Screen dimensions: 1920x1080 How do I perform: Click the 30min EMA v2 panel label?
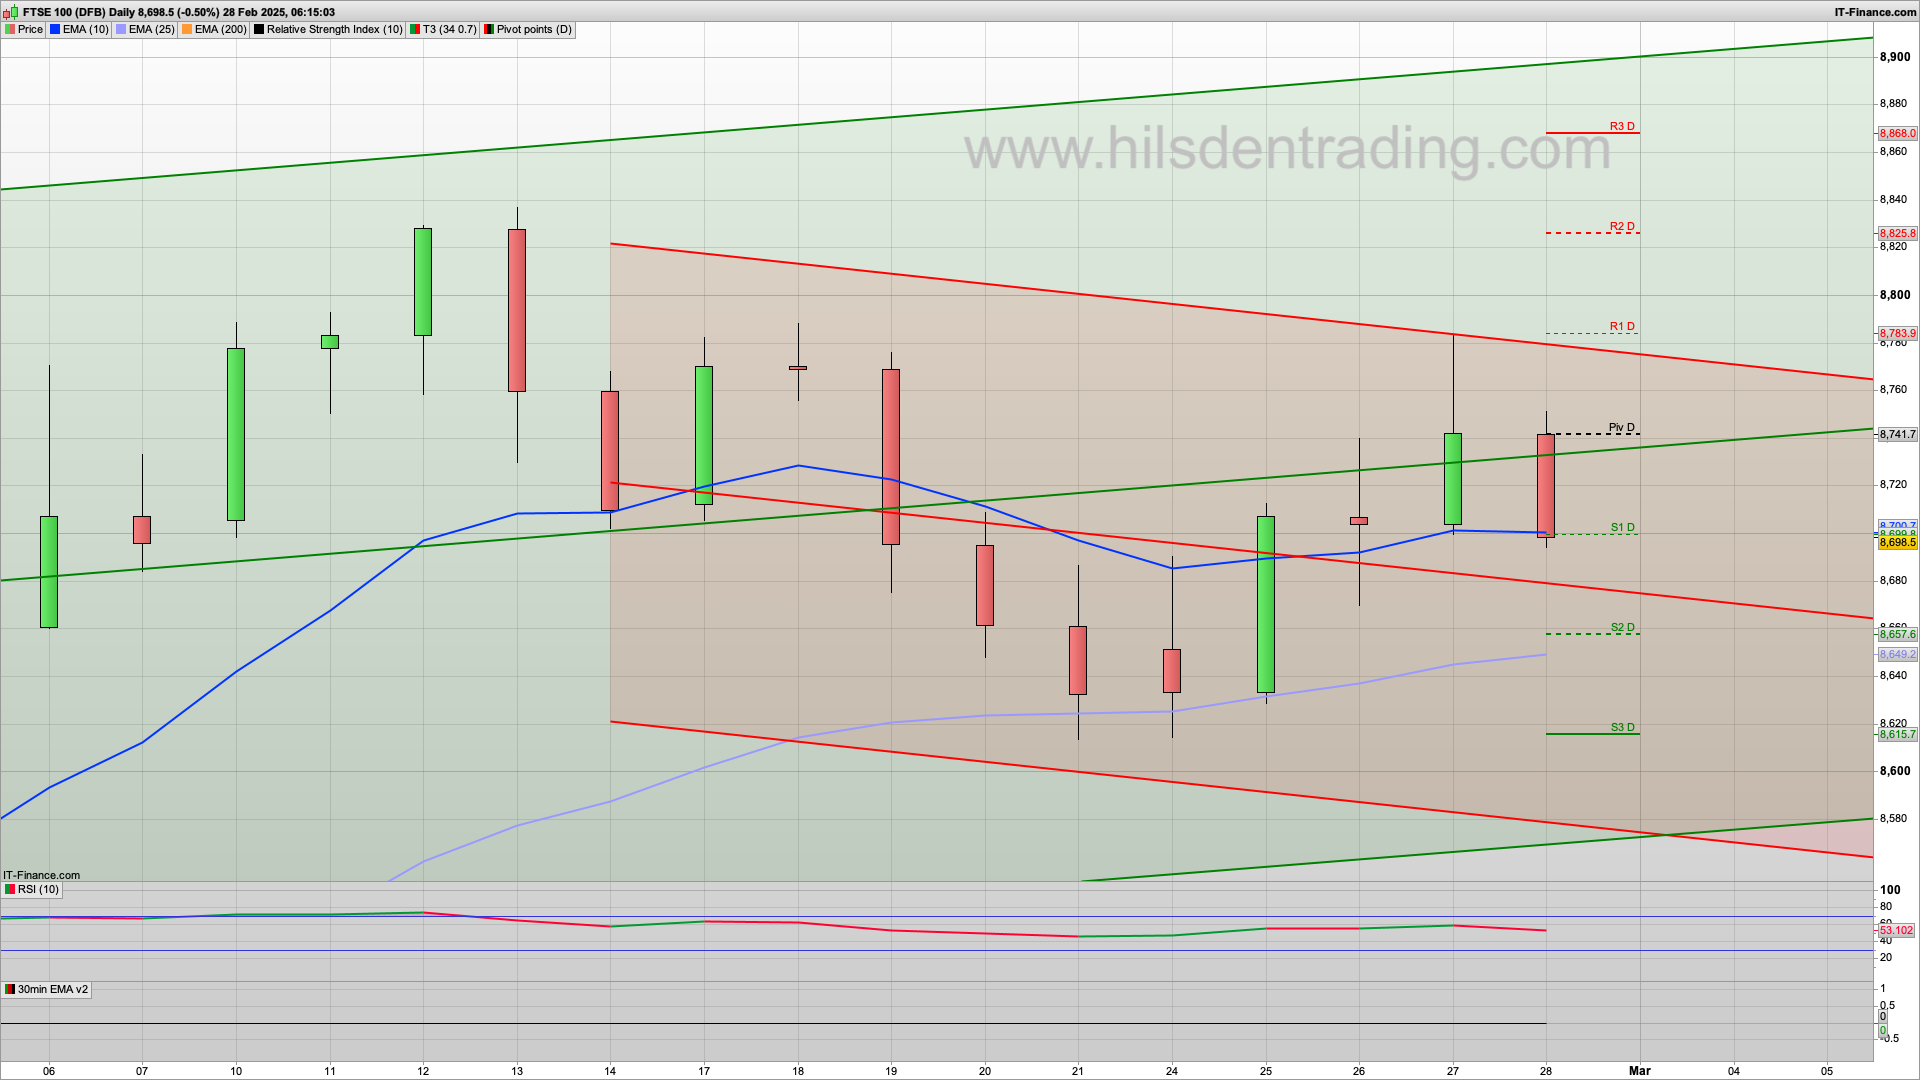coord(46,989)
